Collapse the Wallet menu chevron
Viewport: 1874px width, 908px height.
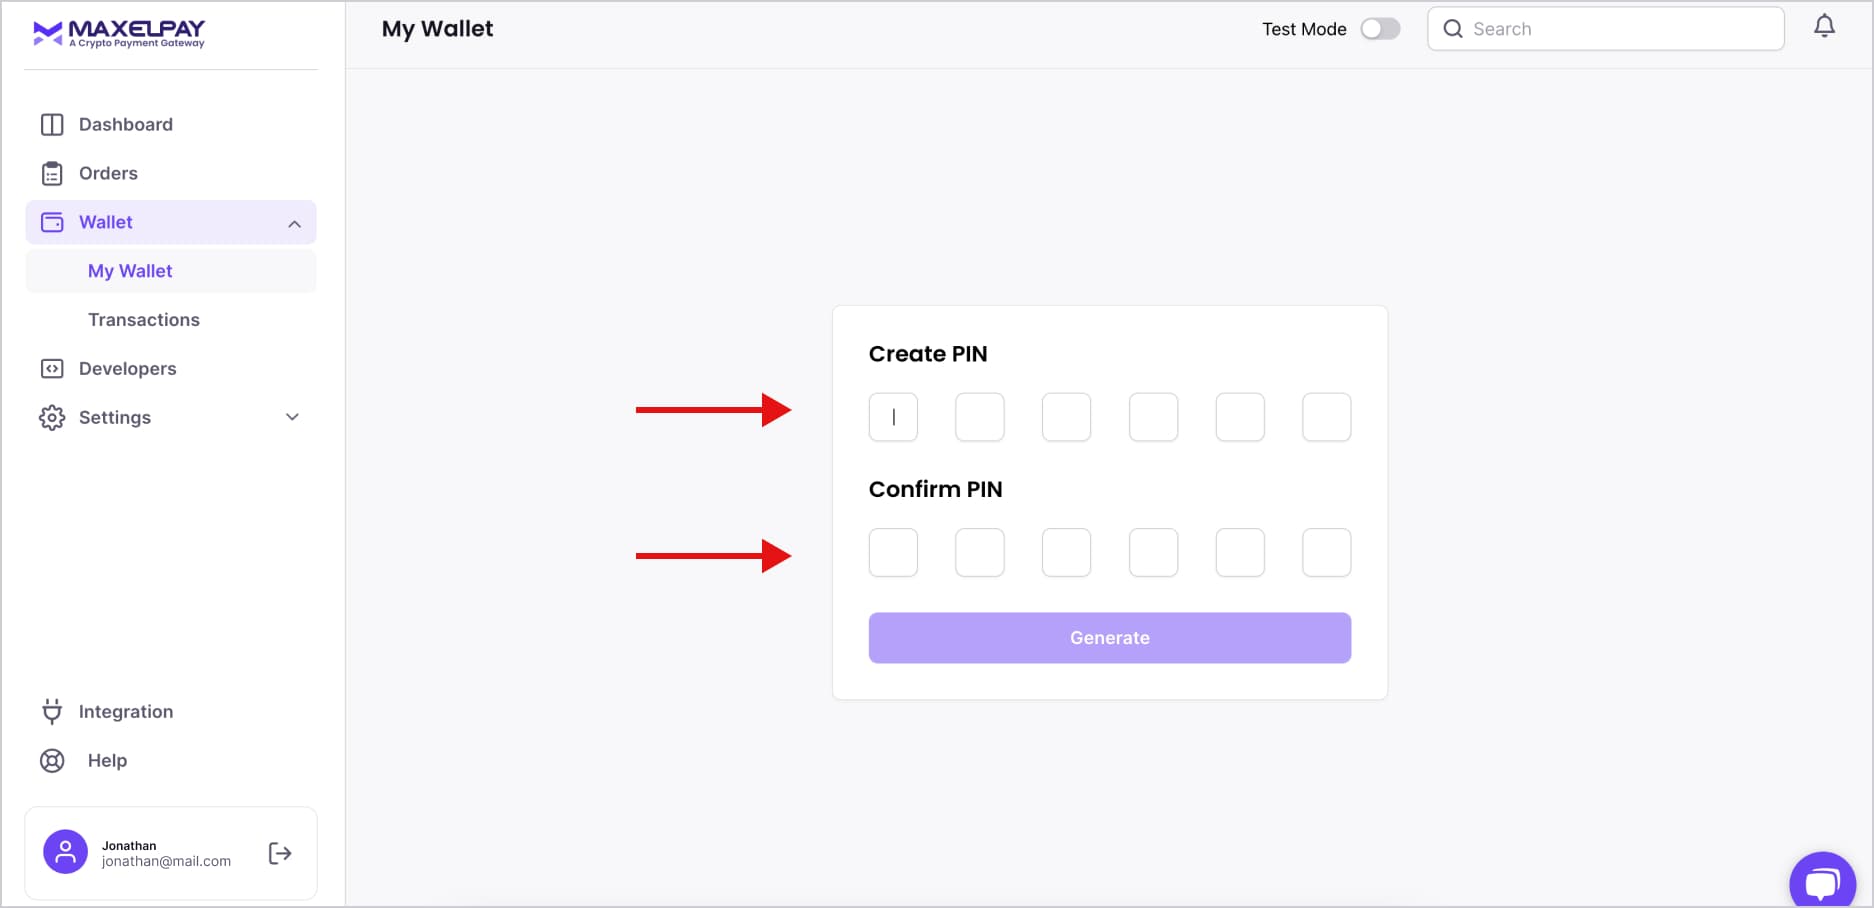294,224
